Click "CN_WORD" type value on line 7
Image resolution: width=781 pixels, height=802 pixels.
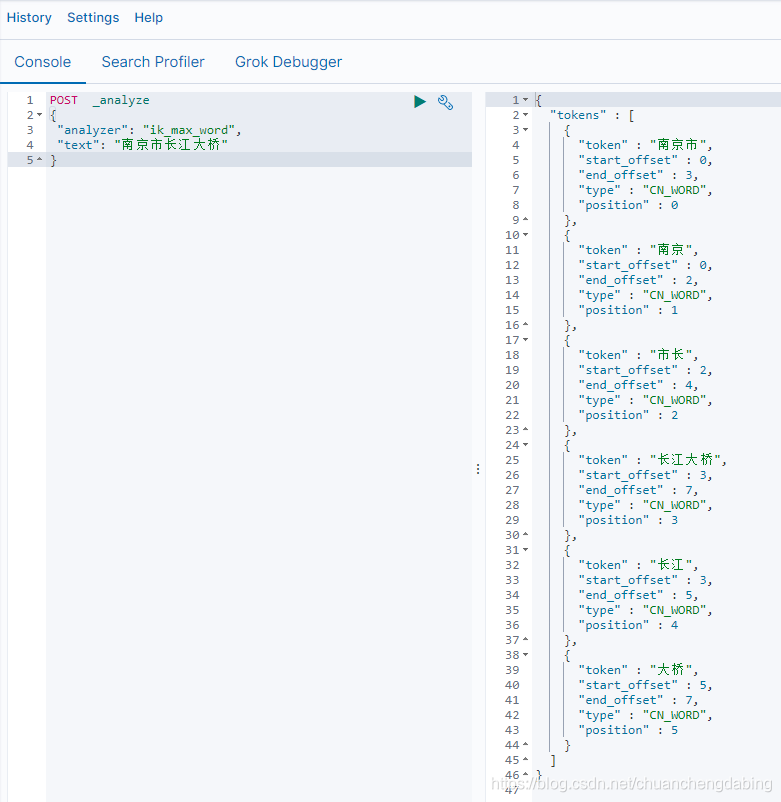(675, 190)
